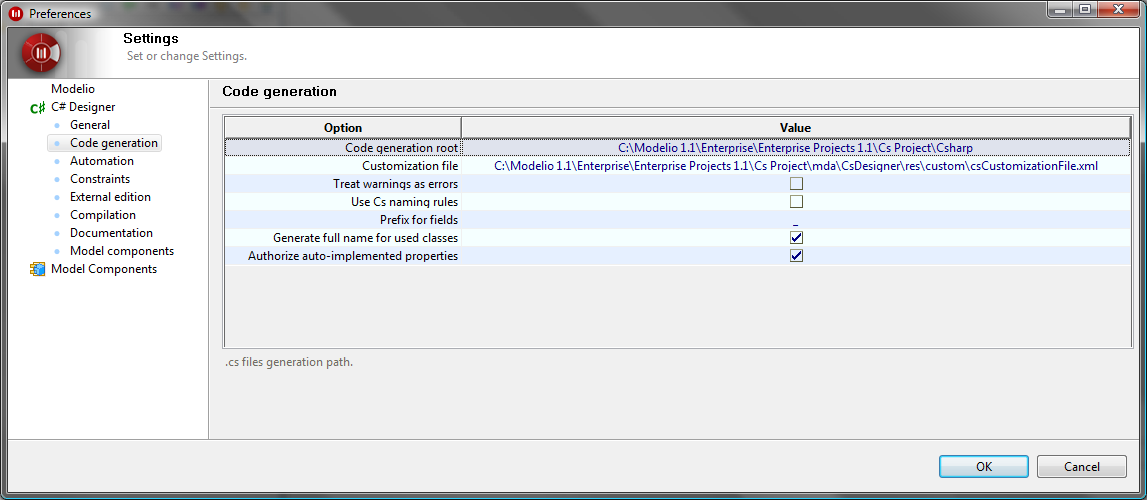1147x500 pixels.
Task: Select the Prefix for fields label
Action: [x=419, y=220]
